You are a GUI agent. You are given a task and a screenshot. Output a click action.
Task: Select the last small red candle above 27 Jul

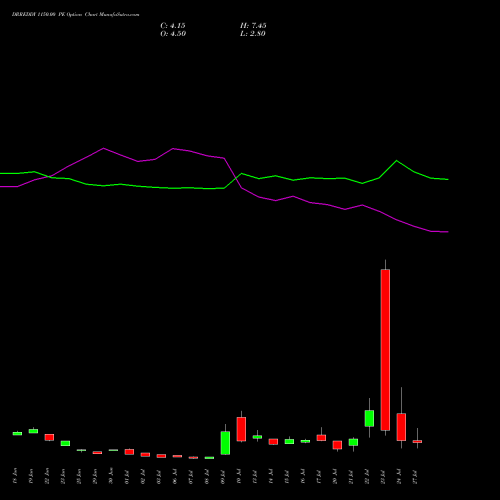pos(417,441)
